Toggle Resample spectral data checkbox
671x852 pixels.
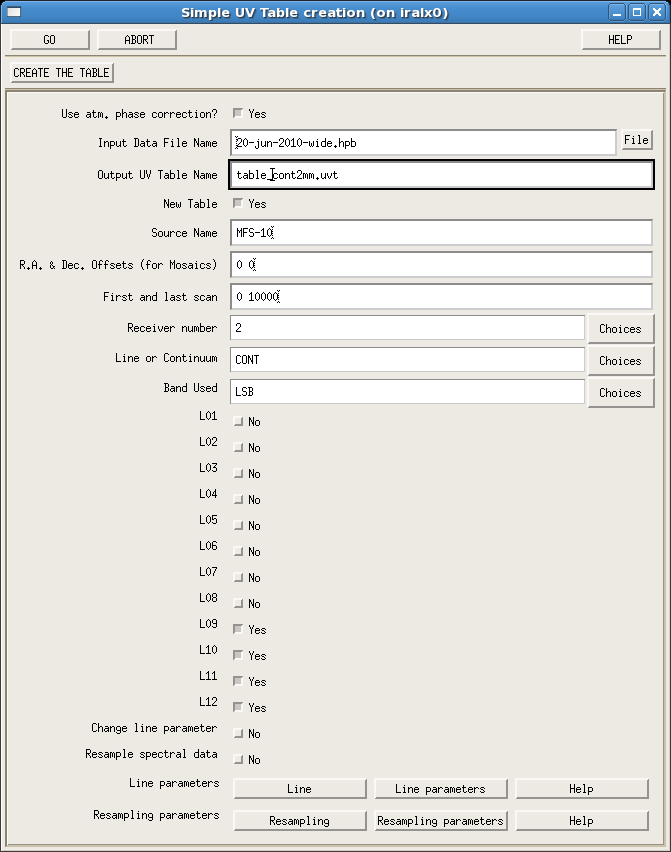coord(237,759)
